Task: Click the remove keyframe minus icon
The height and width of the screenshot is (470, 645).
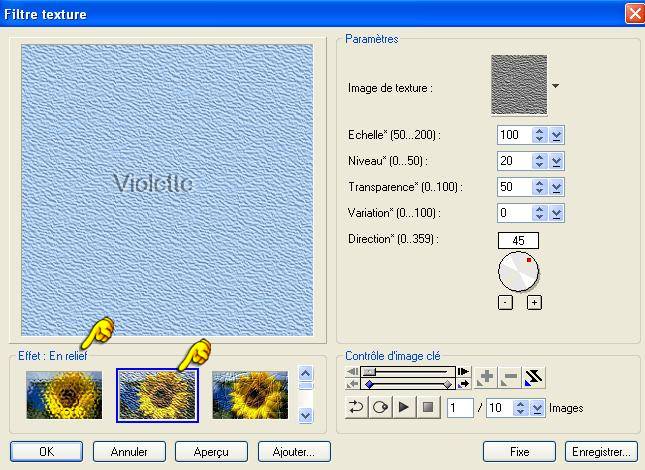Action: (x=510, y=377)
